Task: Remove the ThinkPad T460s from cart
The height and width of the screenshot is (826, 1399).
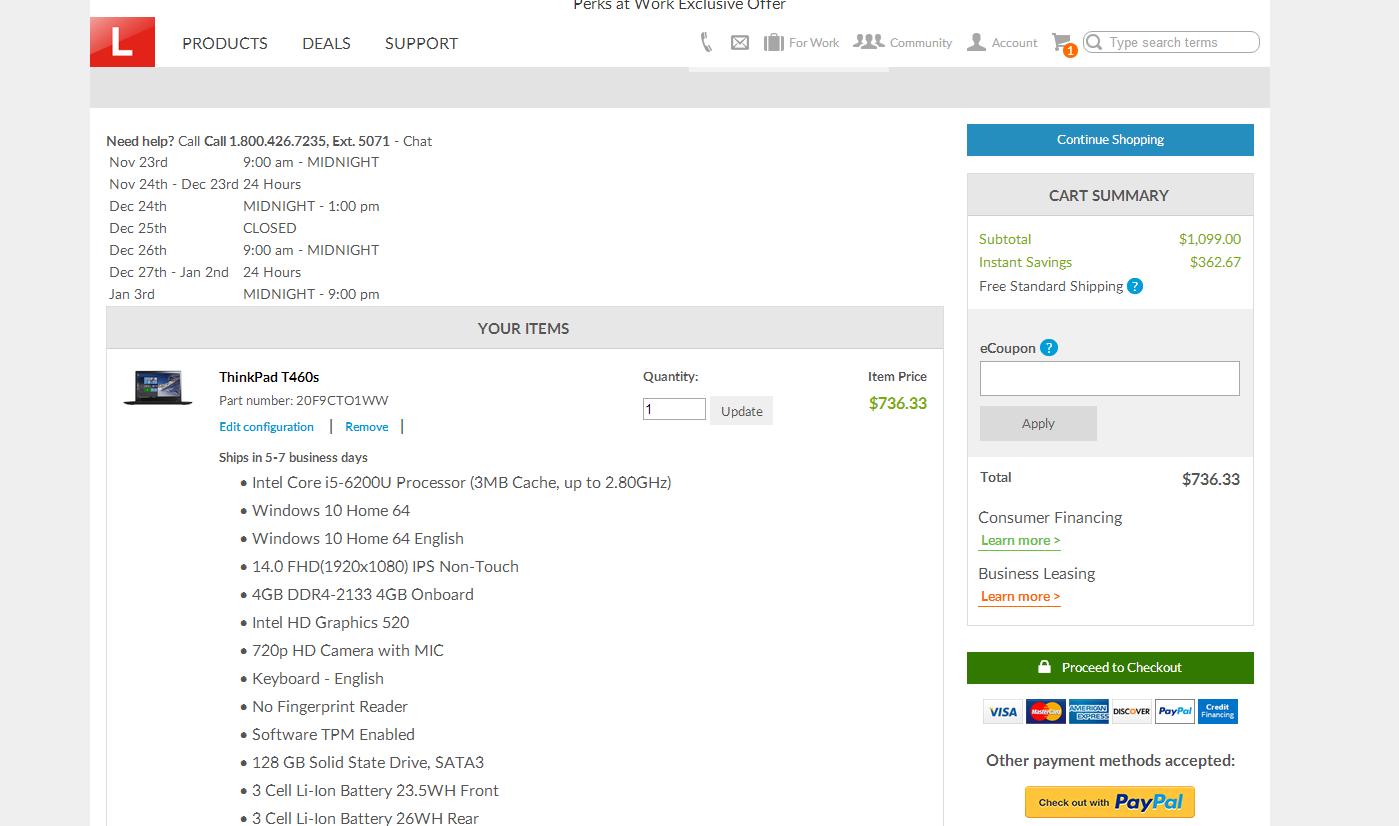Action: [x=367, y=427]
